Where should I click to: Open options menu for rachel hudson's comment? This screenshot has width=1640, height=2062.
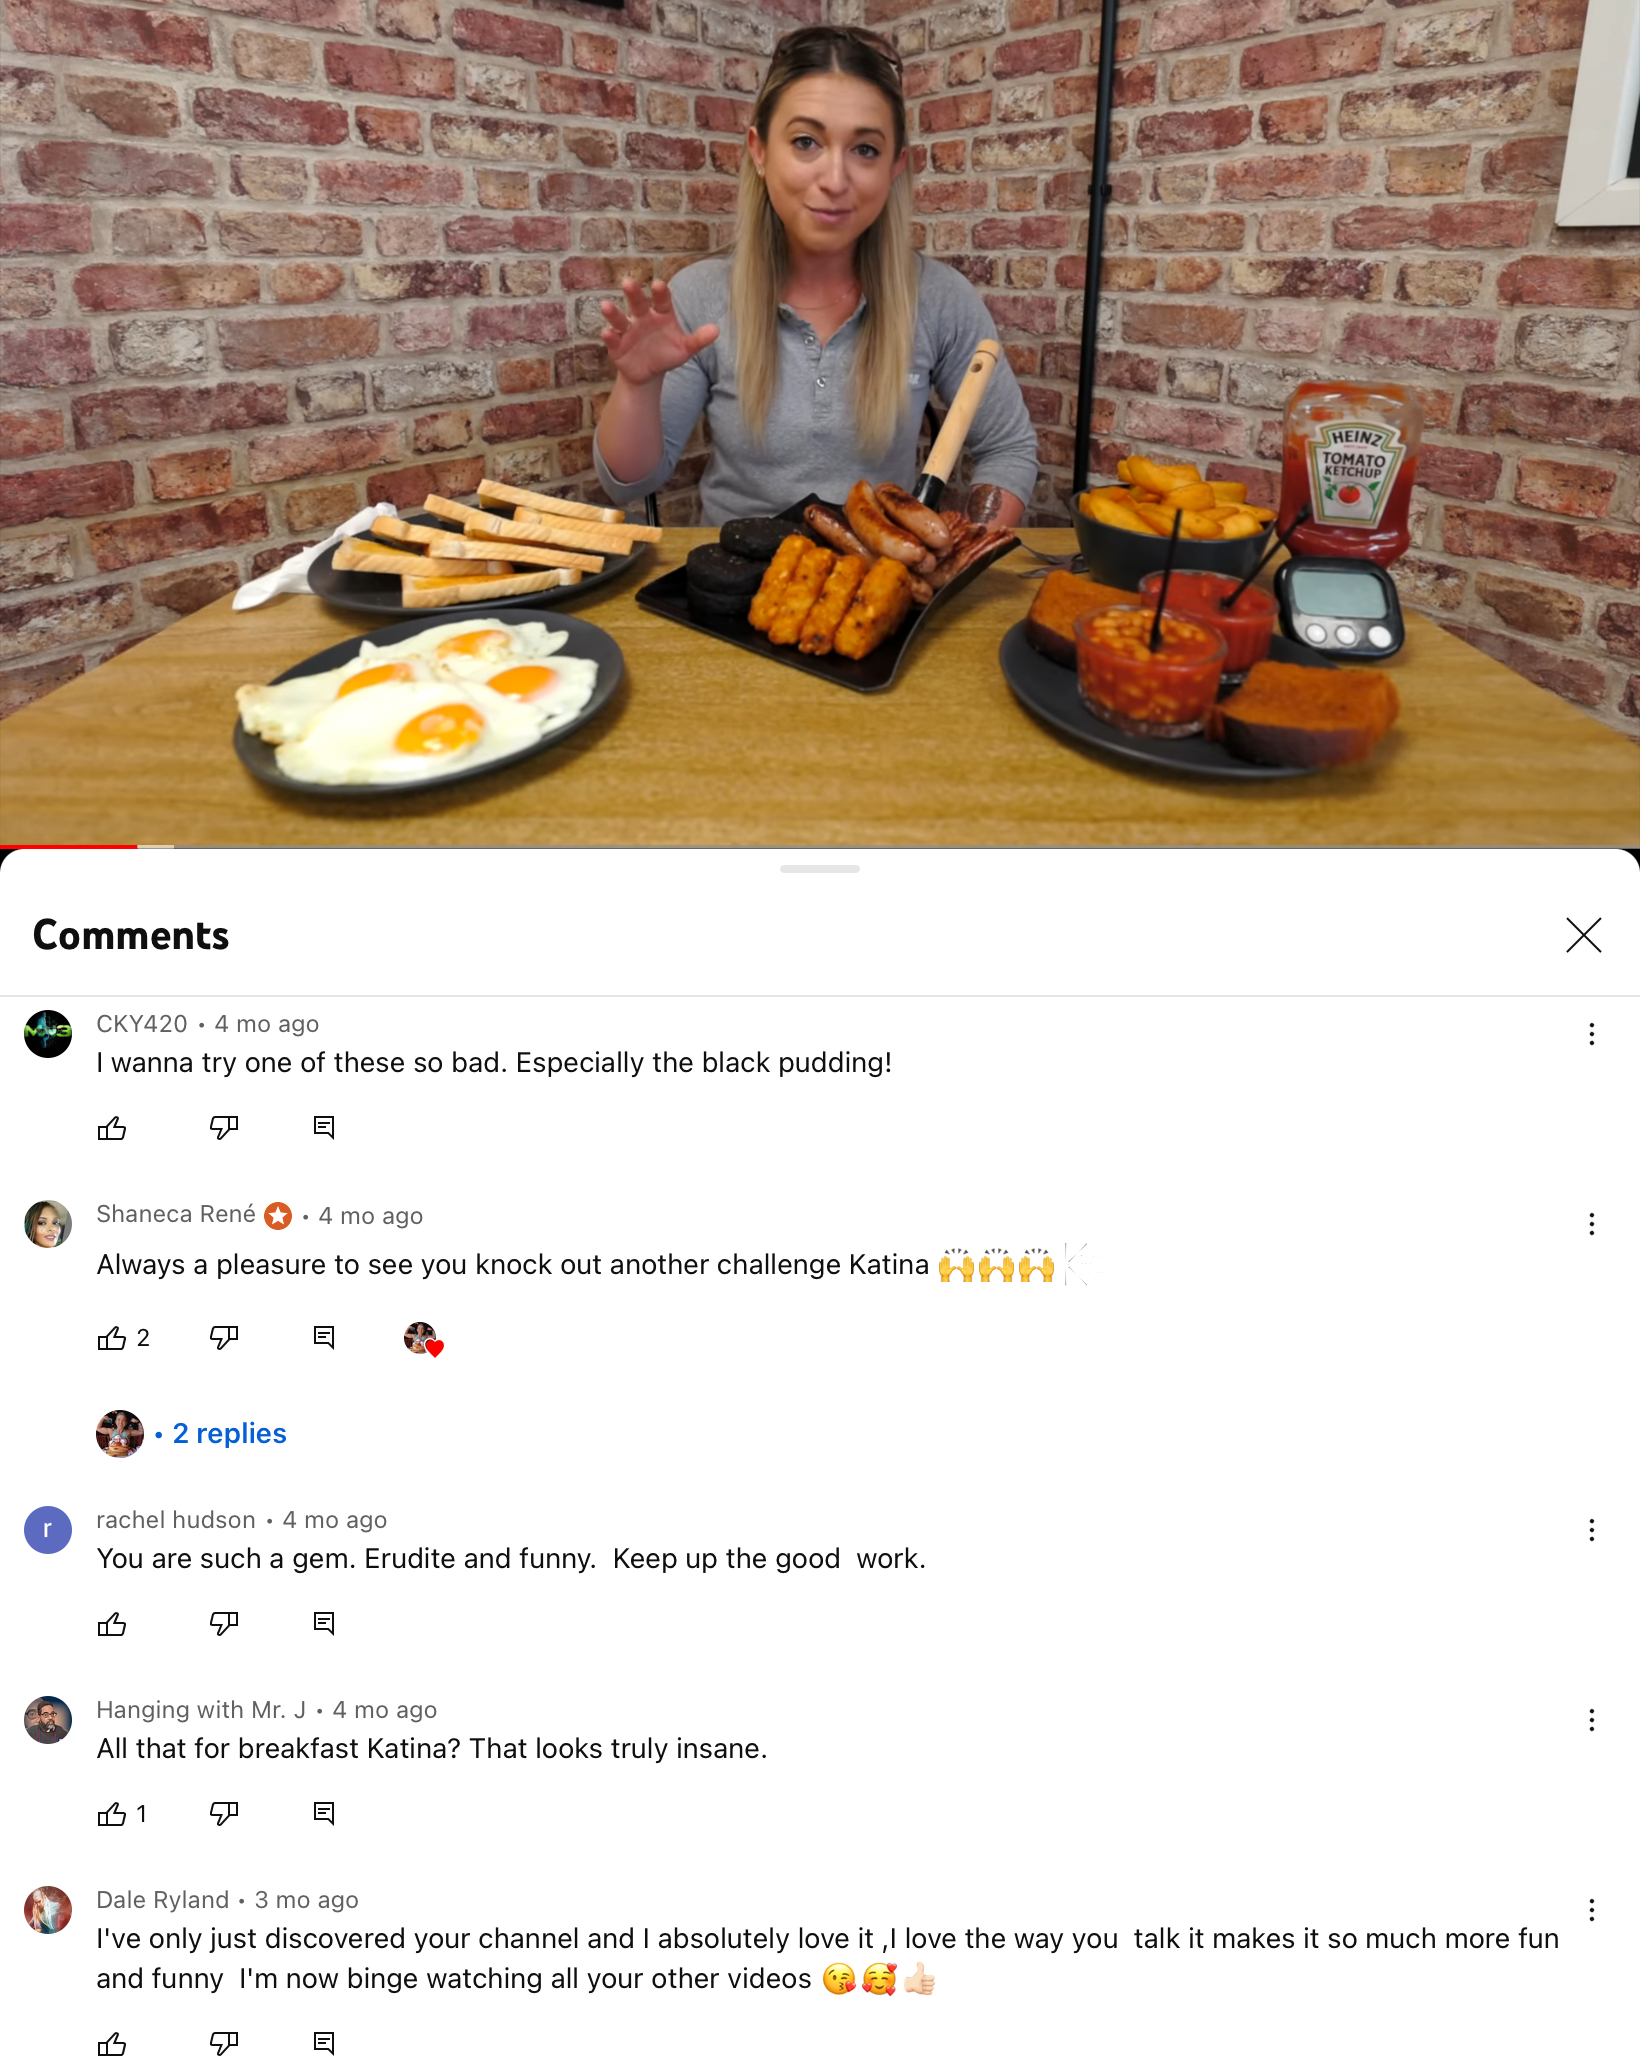(1591, 1530)
